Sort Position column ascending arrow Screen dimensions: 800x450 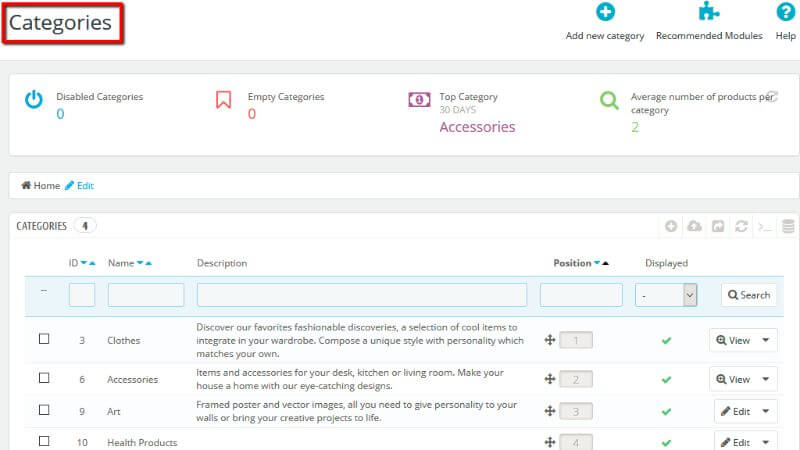(605, 263)
